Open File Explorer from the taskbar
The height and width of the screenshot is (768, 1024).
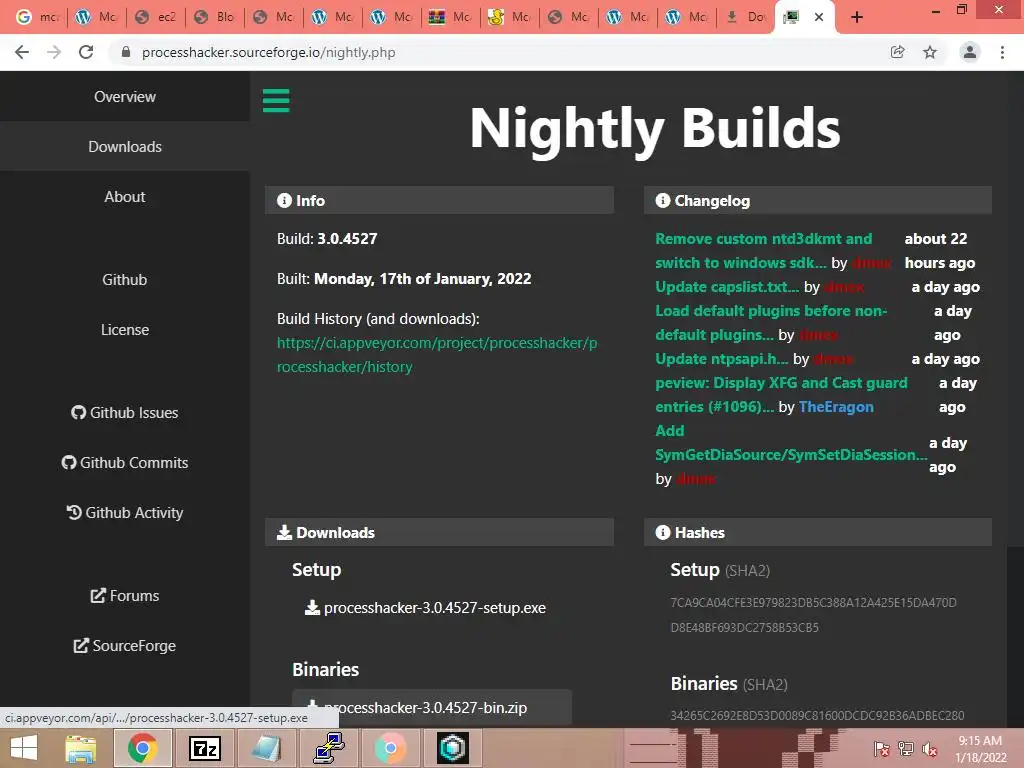81,748
